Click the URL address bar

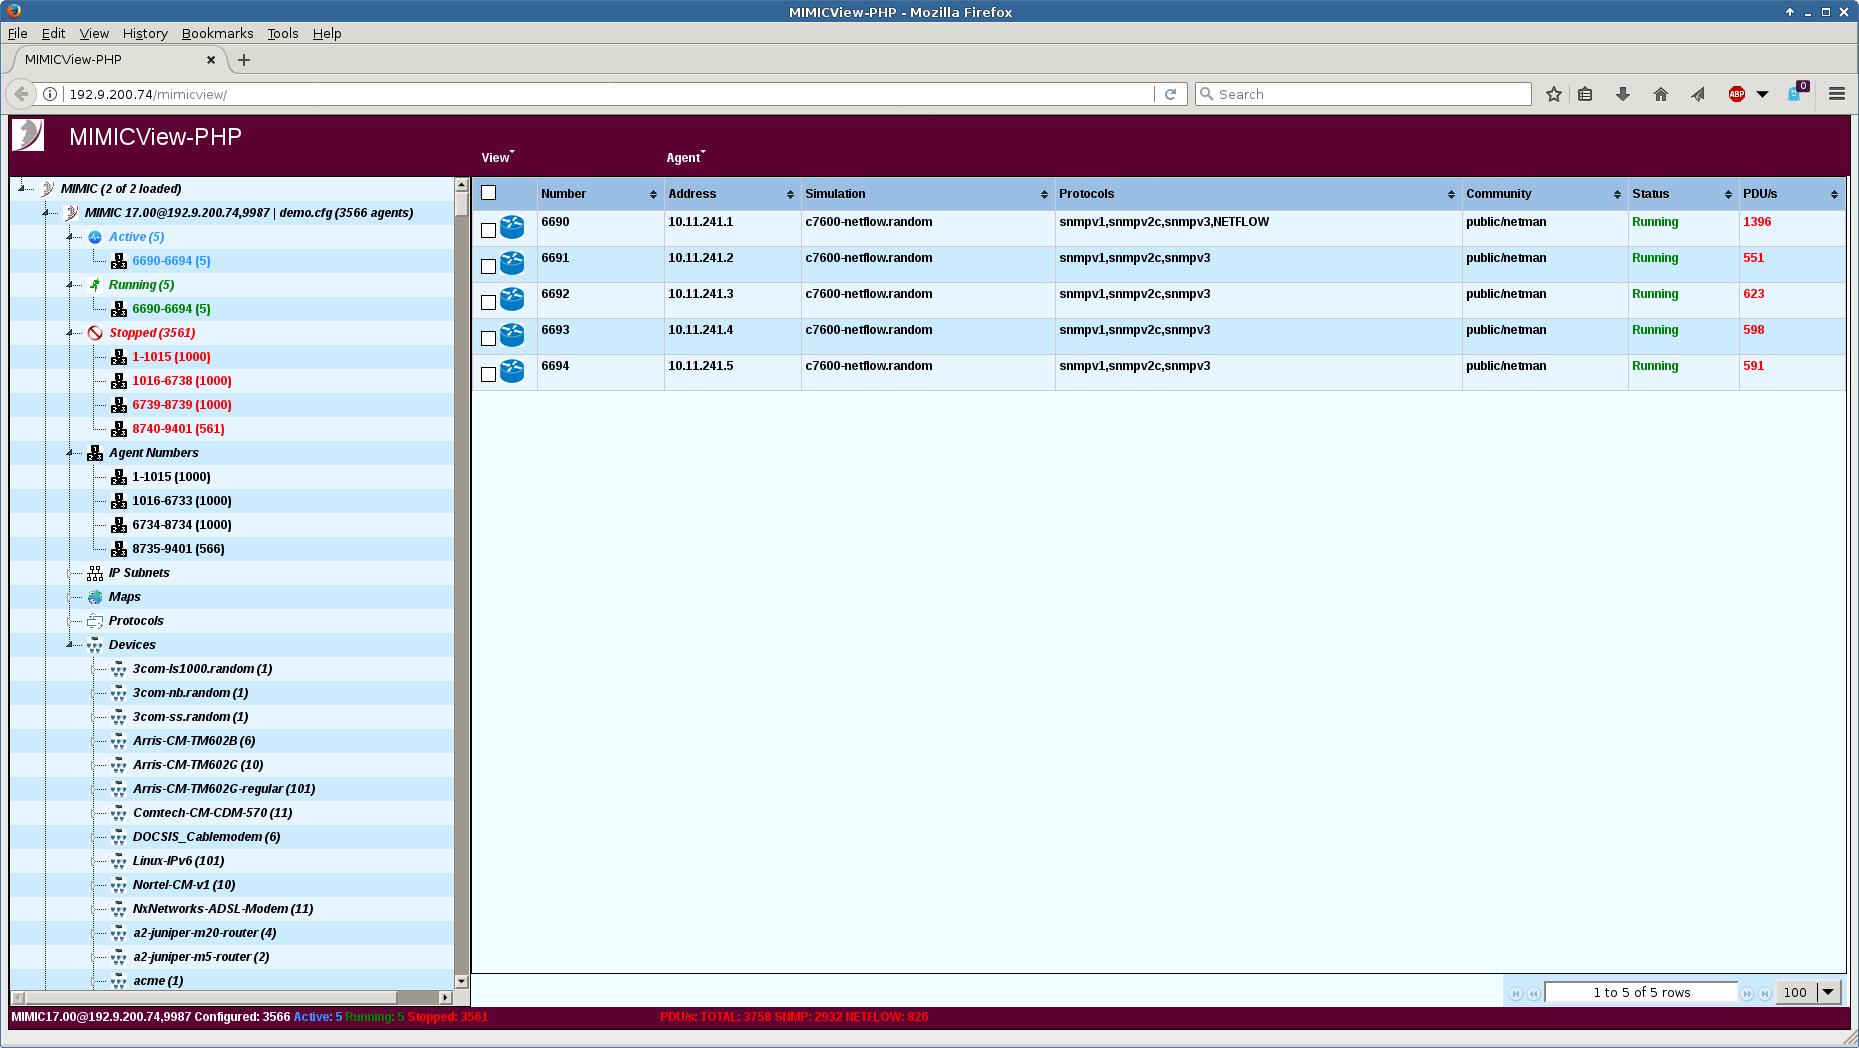pos(610,94)
